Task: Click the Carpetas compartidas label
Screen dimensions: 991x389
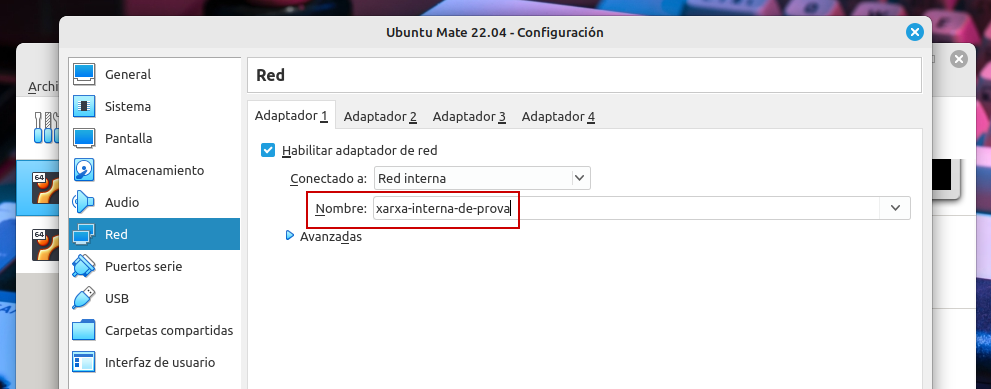Action: point(169,330)
